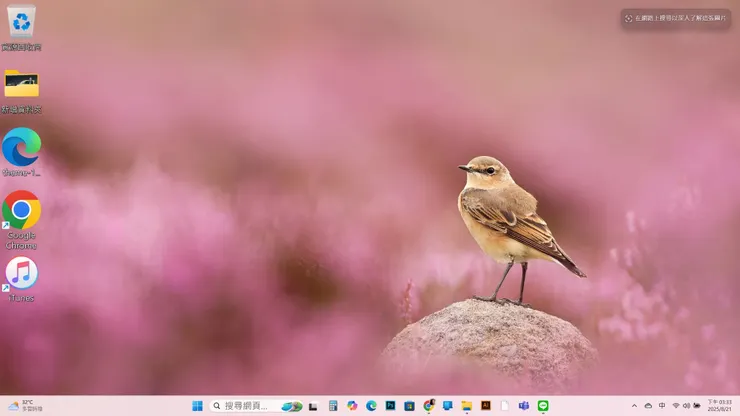Select the iTunes desktop shortcut
This screenshot has width=740, height=416.
(x=21, y=279)
